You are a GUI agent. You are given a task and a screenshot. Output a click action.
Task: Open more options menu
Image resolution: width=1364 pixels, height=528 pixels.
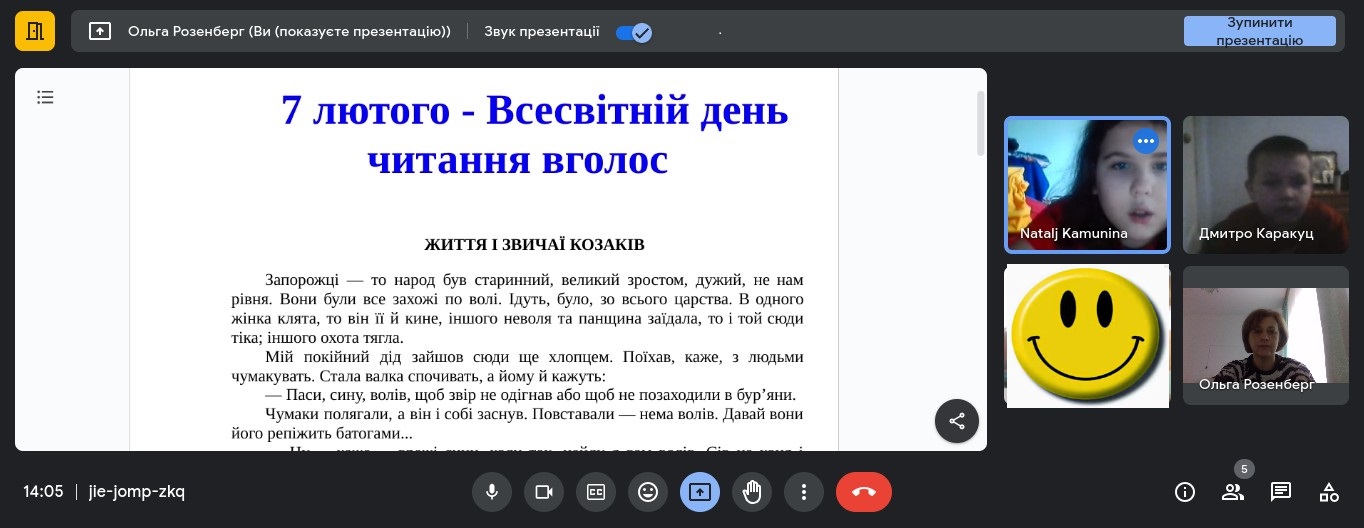[804, 492]
